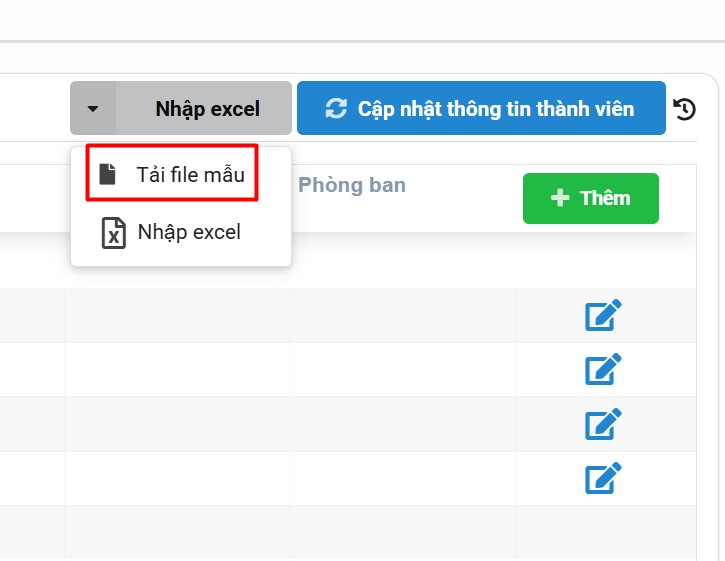Select Phòng ban cell beside the third edit icon
Image resolution: width=725 pixels, height=561 pixels.
402,424
